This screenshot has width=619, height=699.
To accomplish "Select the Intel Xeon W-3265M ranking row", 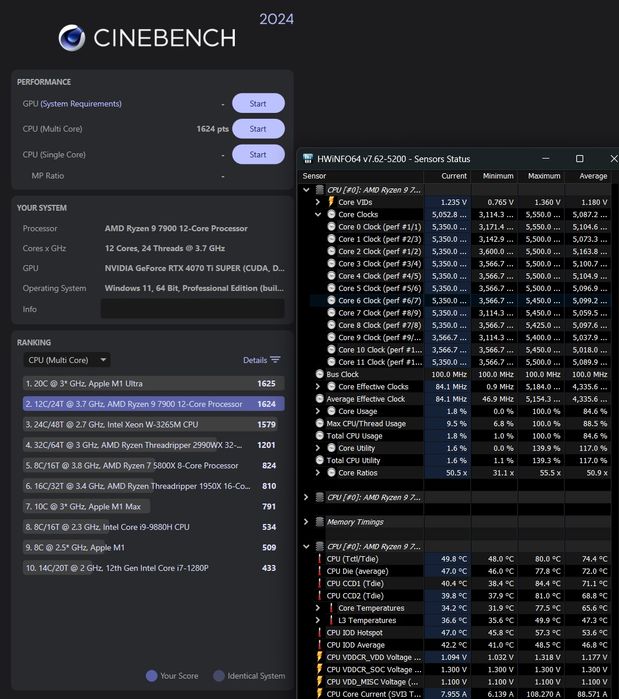I will (153, 424).
